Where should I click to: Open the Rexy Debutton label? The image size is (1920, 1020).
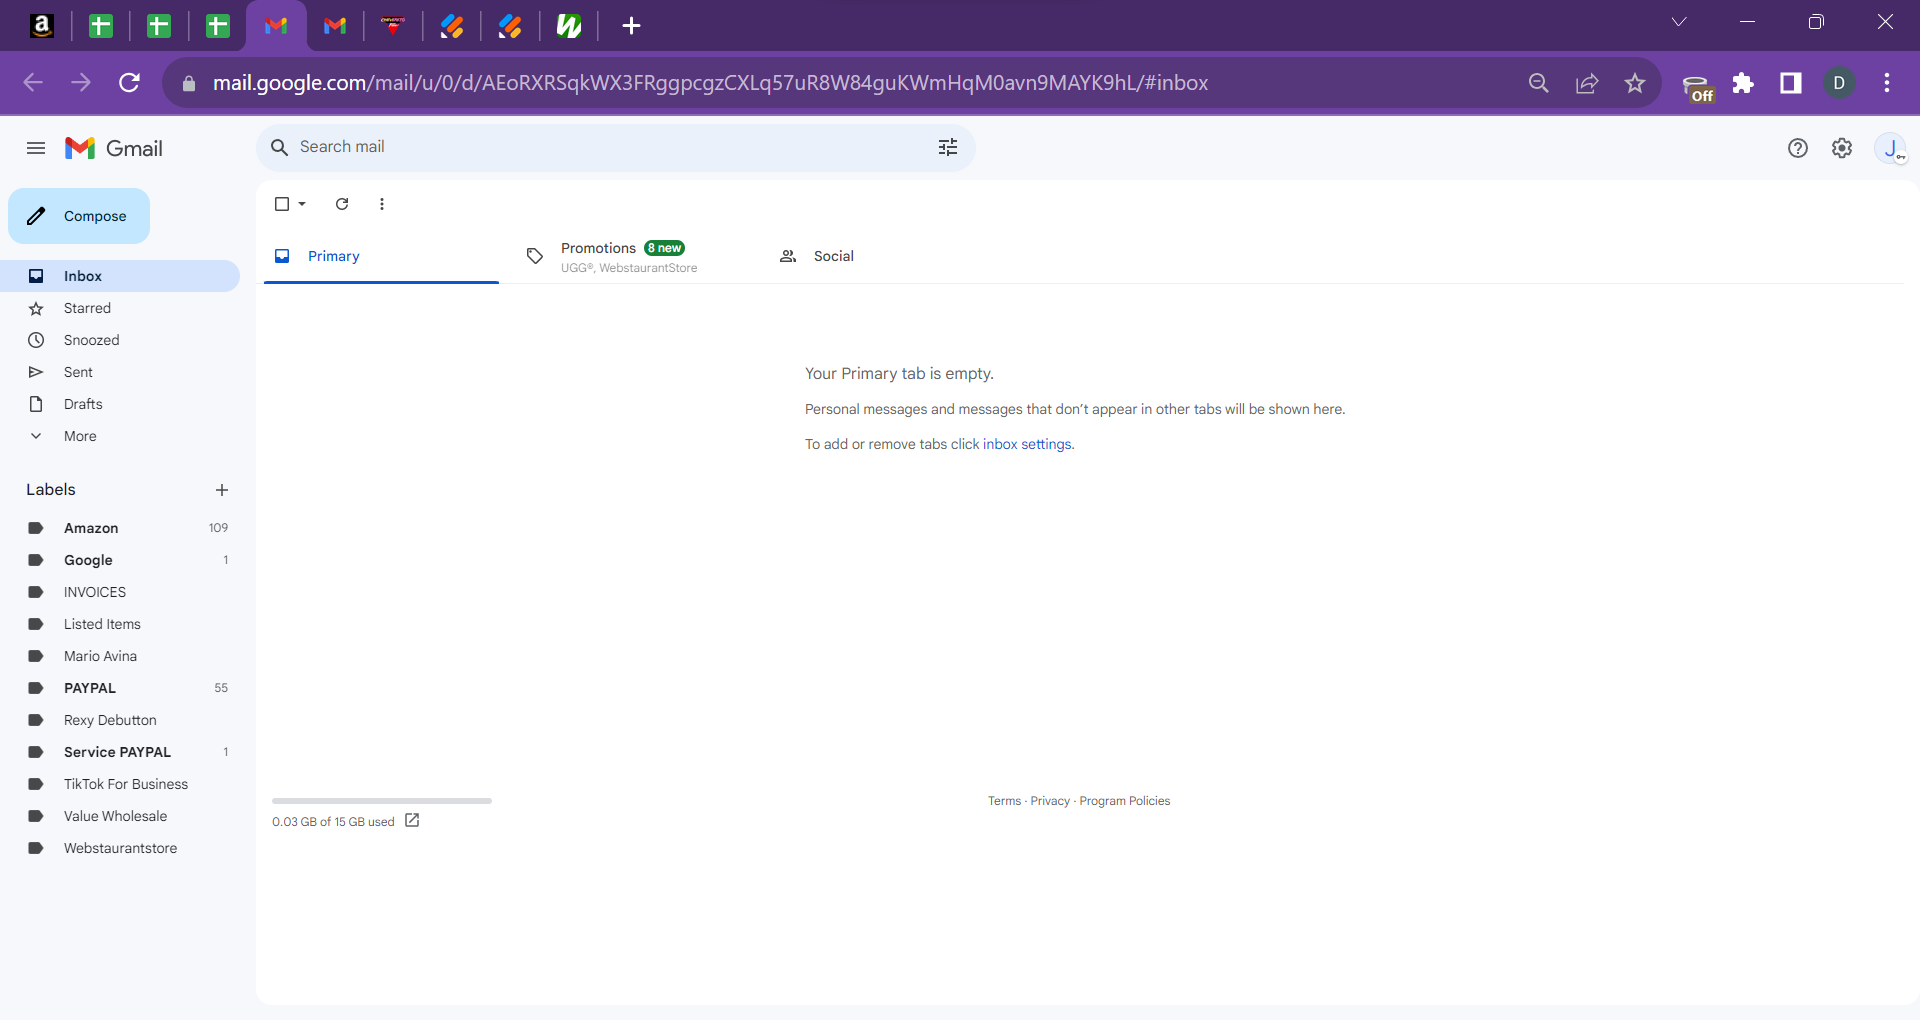point(120,720)
